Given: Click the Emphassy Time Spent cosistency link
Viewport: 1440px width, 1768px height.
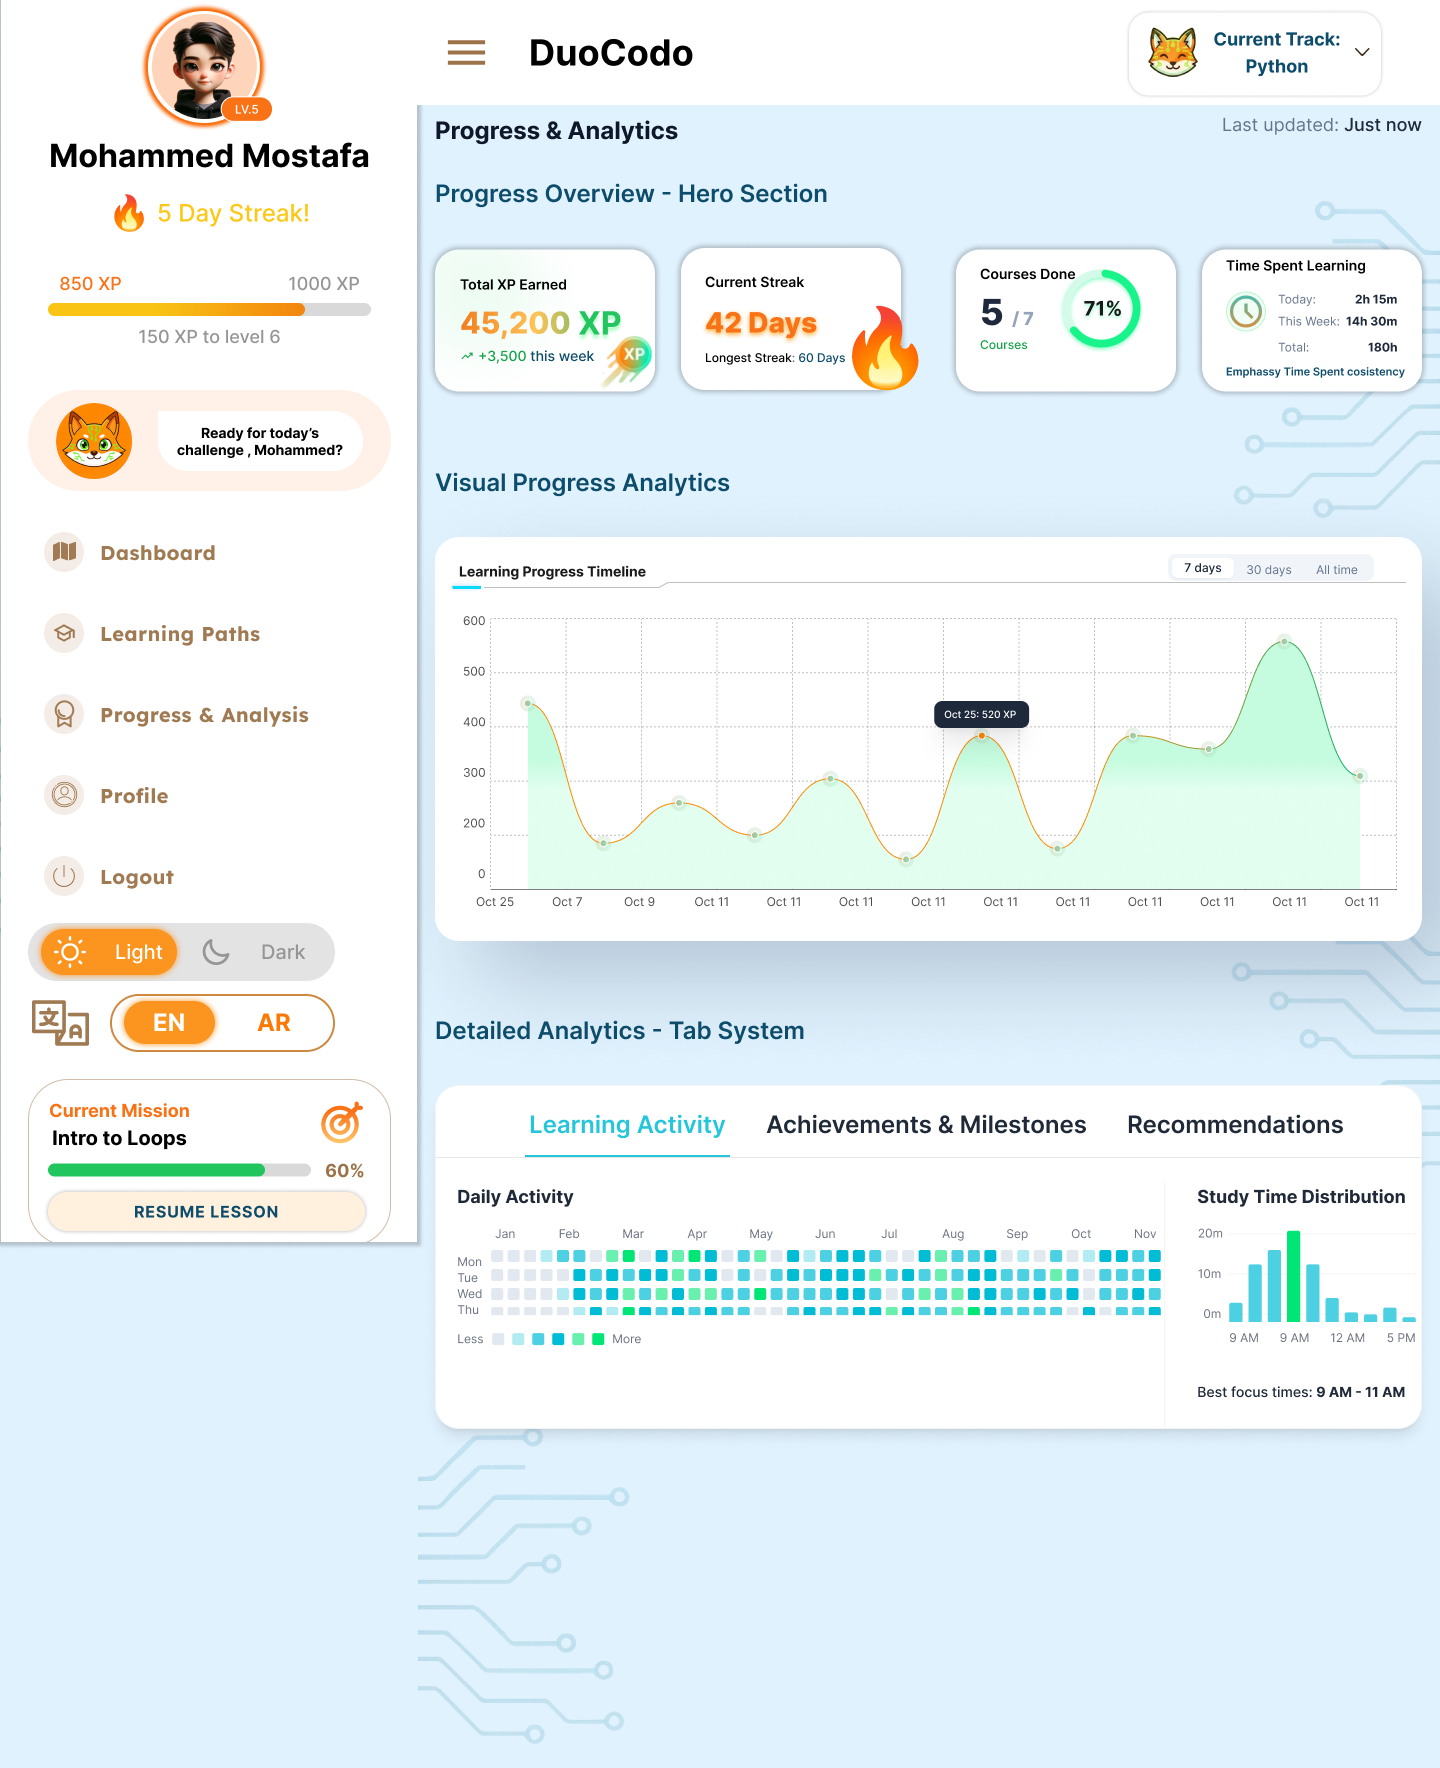Looking at the screenshot, I should click(x=1314, y=372).
